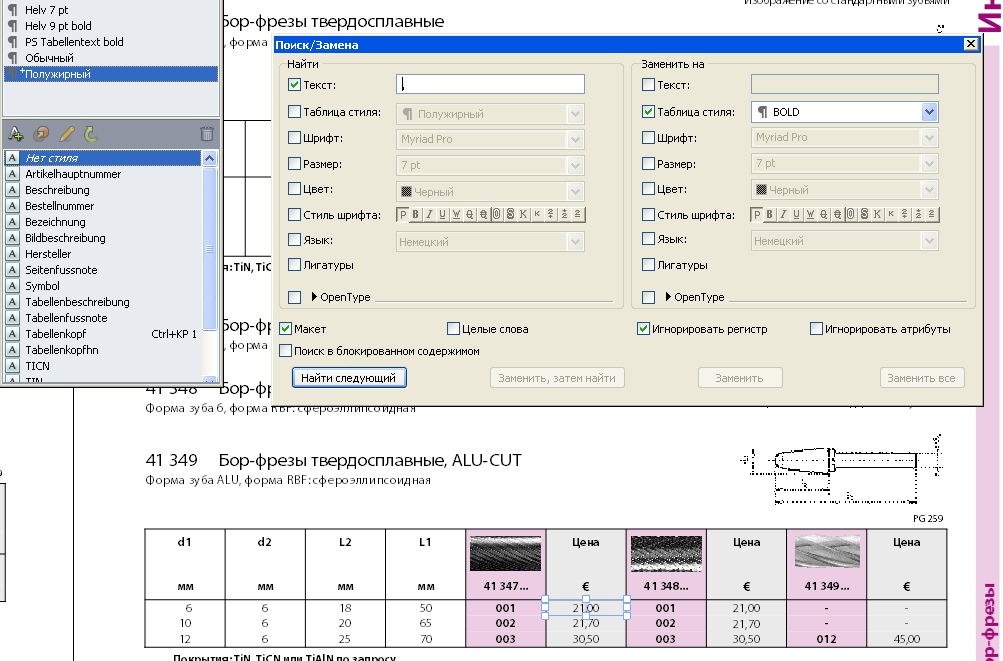This screenshot has height=661, width=1003.
Task: Enable Лигатуры checkbox under Найти
Action: [294, 265]
